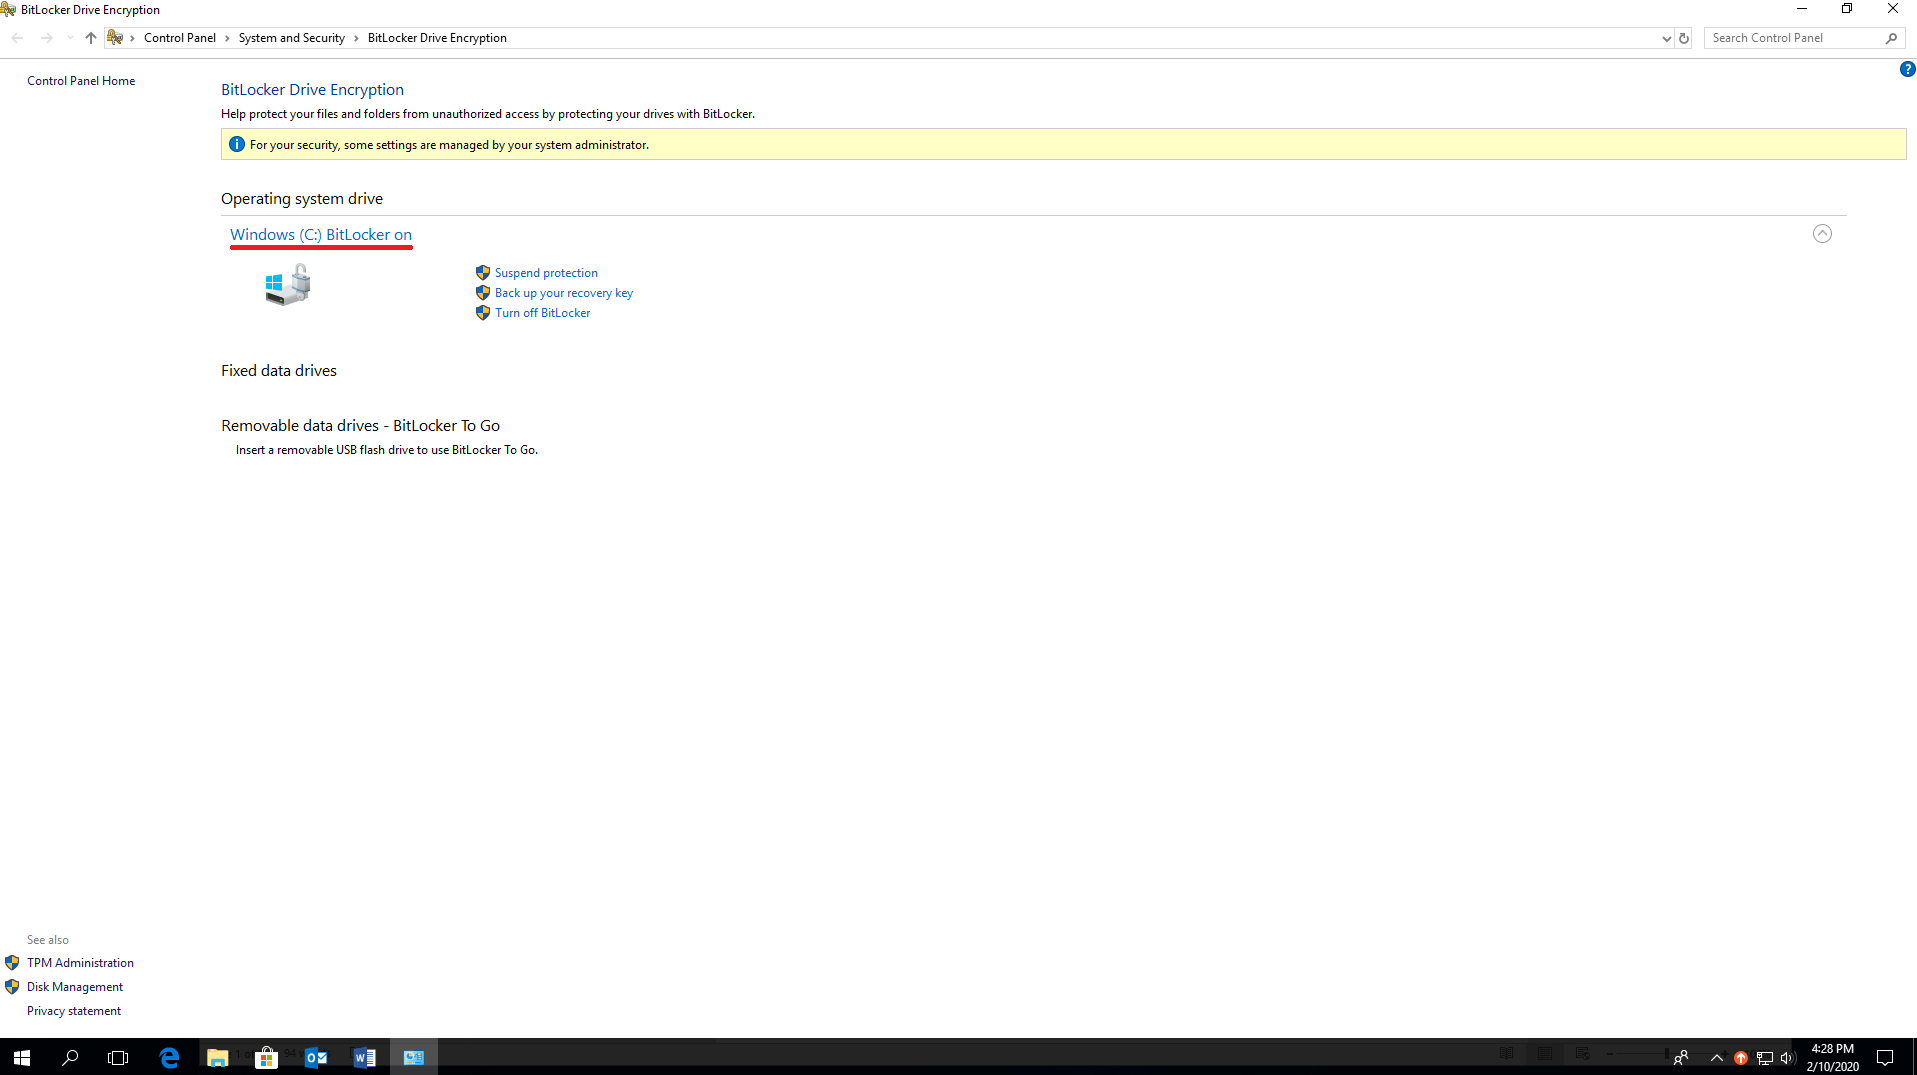Go back using the Back arrow
The width and height of the screenshot is (1917, 1075).
(x=18, y=38)
